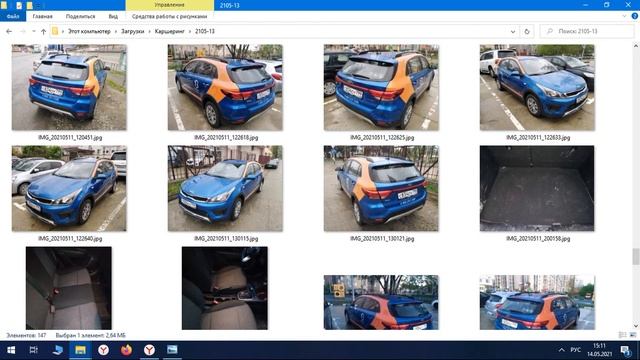Open the Help question mark icon
This screenshot has width=640, height=360.
635,16
